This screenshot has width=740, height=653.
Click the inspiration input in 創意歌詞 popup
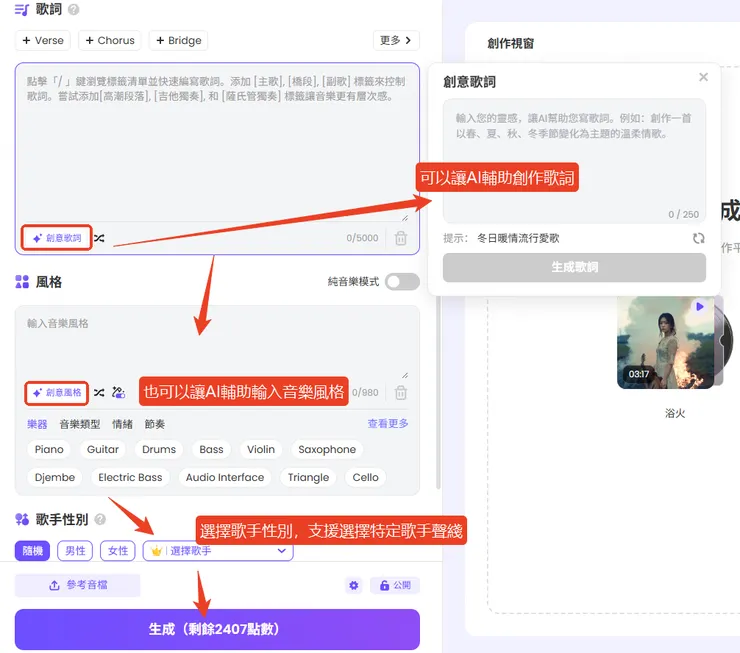click(574, 160)
